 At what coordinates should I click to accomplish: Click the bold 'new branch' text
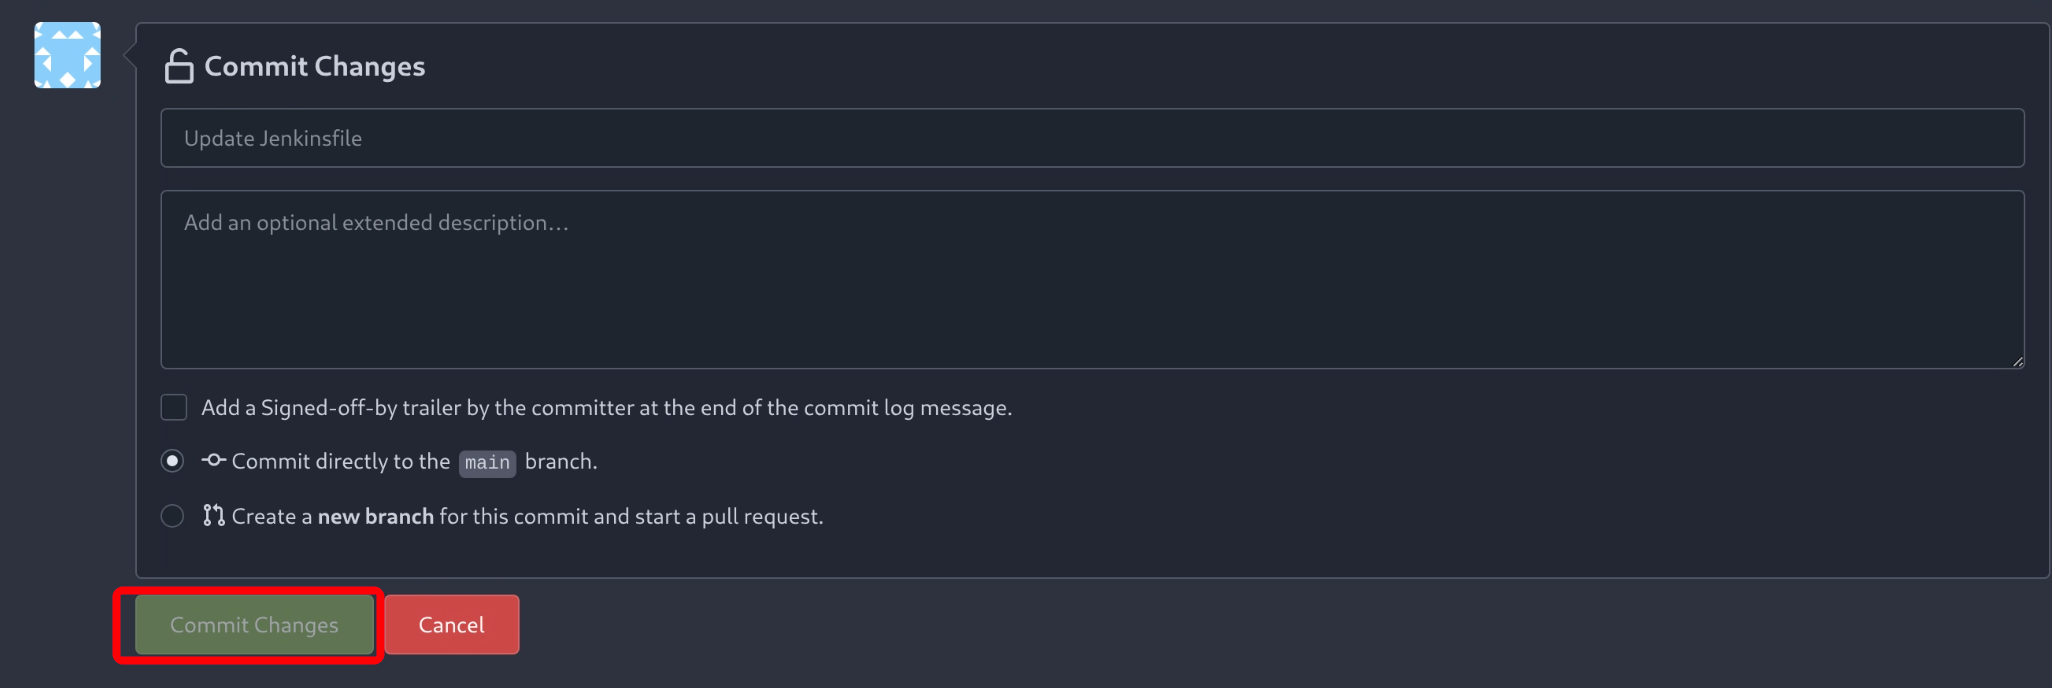(x=375, y=517)
